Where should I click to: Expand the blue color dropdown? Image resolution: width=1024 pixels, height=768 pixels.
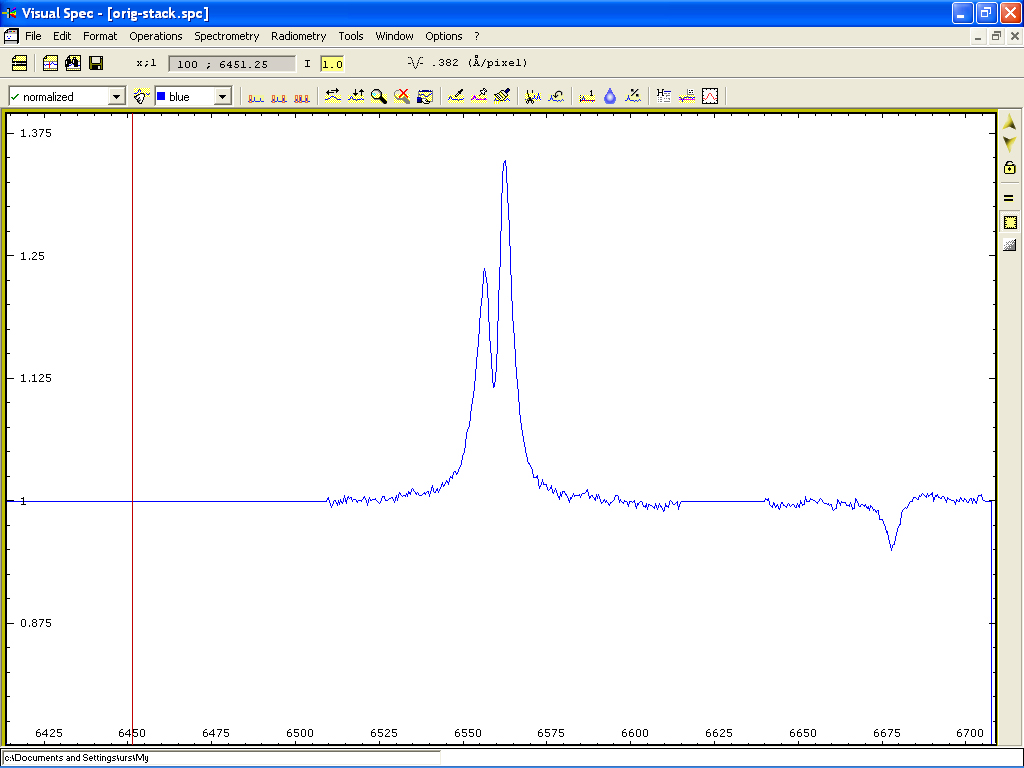point(223,97)
